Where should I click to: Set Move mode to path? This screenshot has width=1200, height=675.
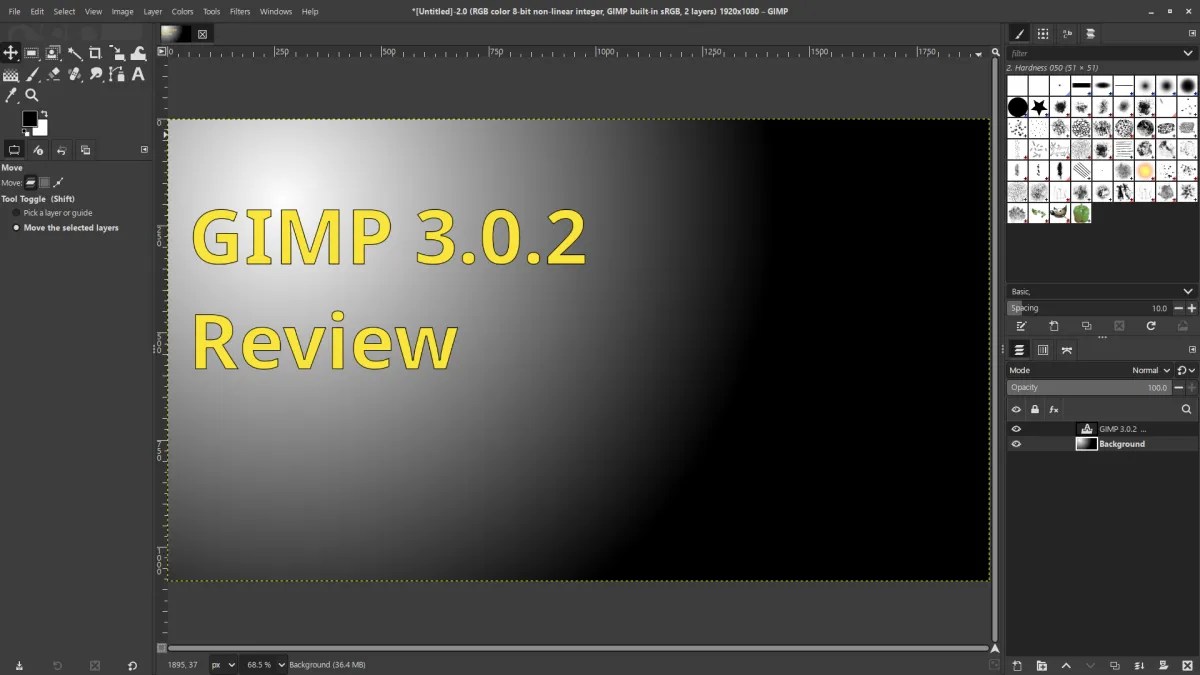point(58,183)
